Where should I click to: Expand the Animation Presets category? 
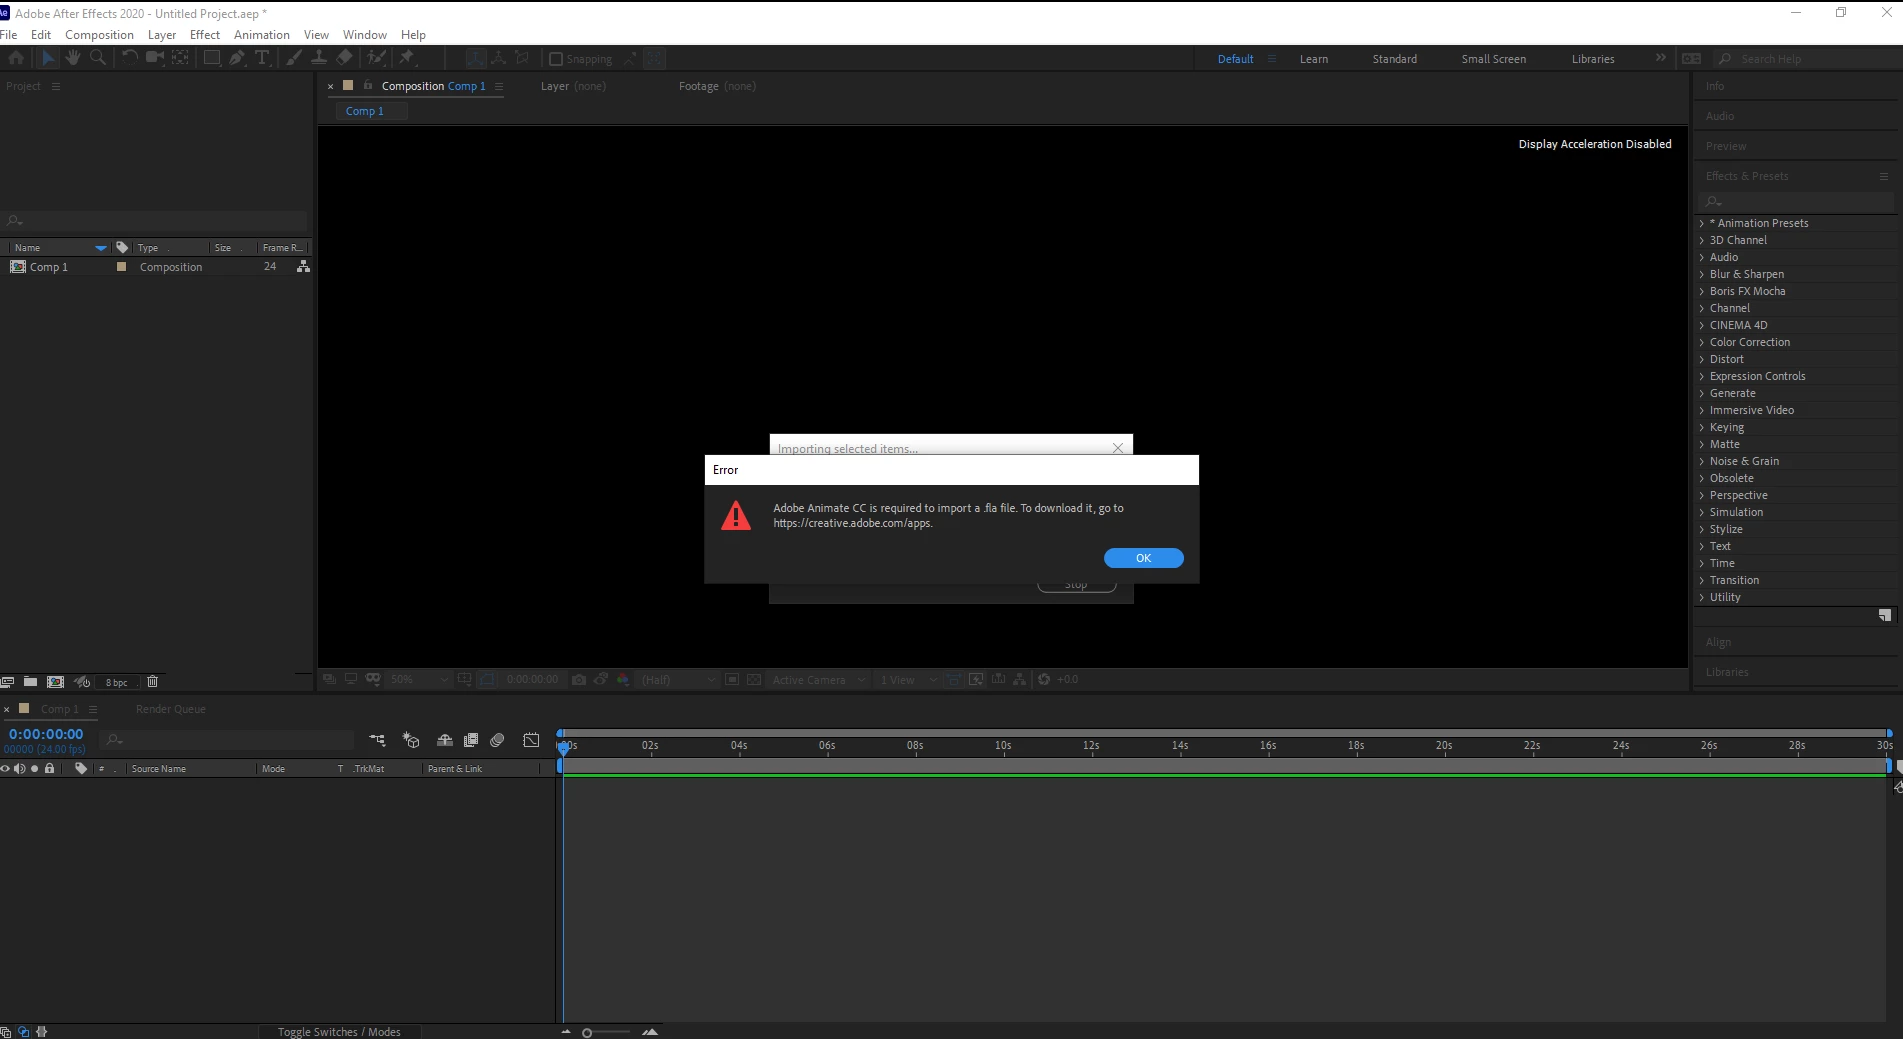[x=1702, y=223]
